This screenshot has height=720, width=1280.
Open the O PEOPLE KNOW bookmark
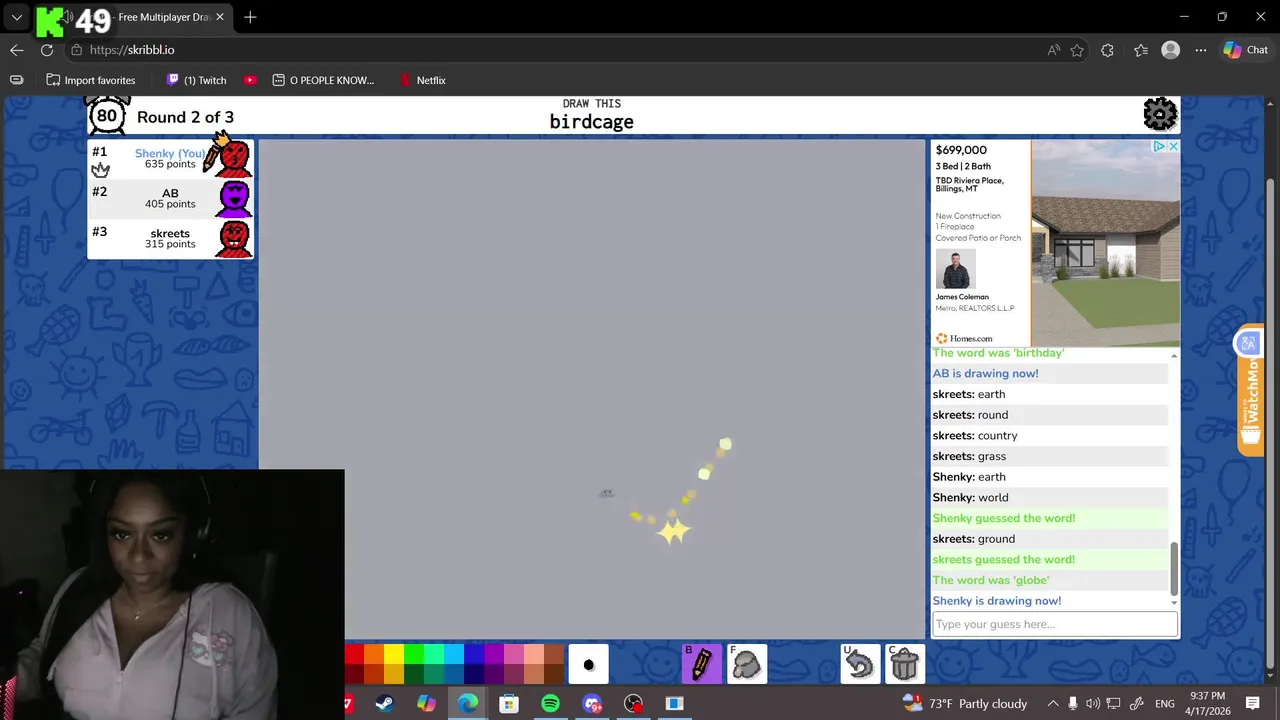(x=323, y=80)
